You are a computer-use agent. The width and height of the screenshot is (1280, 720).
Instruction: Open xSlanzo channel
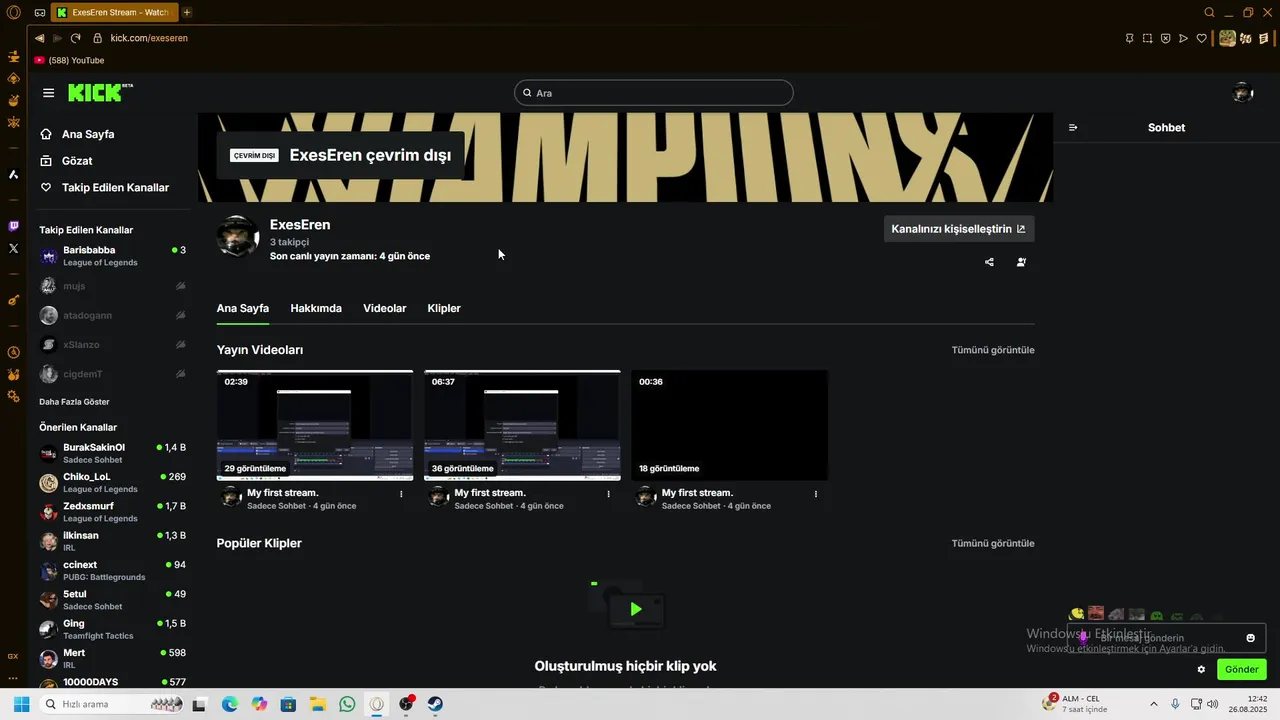112,344
